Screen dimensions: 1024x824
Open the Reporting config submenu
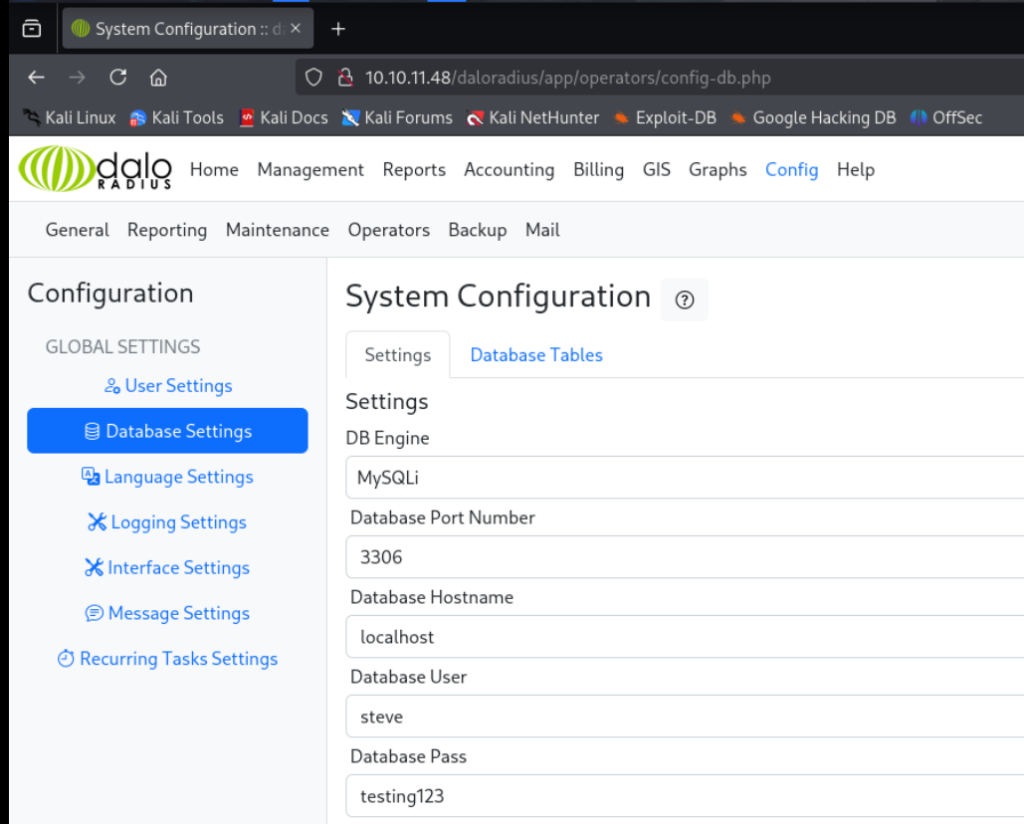167,230
